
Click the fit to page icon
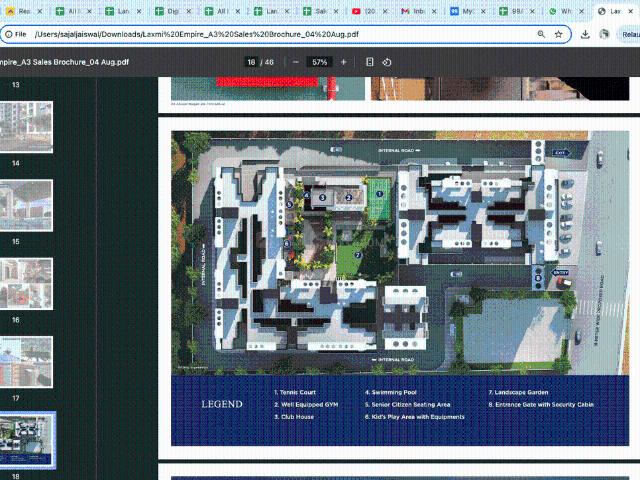click(370, 62)
